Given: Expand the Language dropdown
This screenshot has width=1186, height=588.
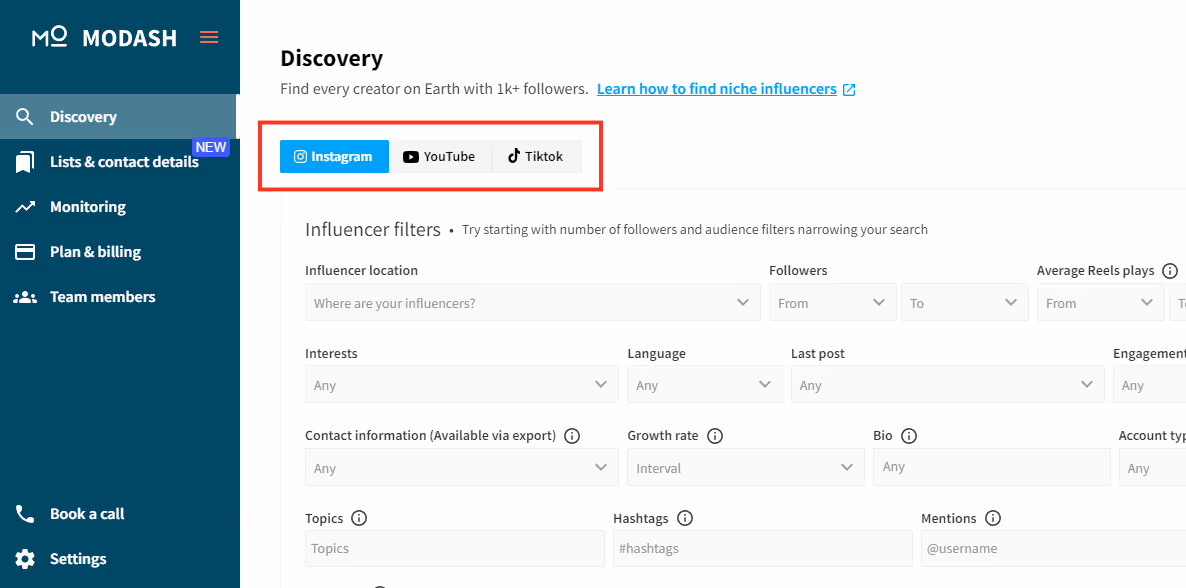Looking at the screenshot, I should tap(705, 384).
